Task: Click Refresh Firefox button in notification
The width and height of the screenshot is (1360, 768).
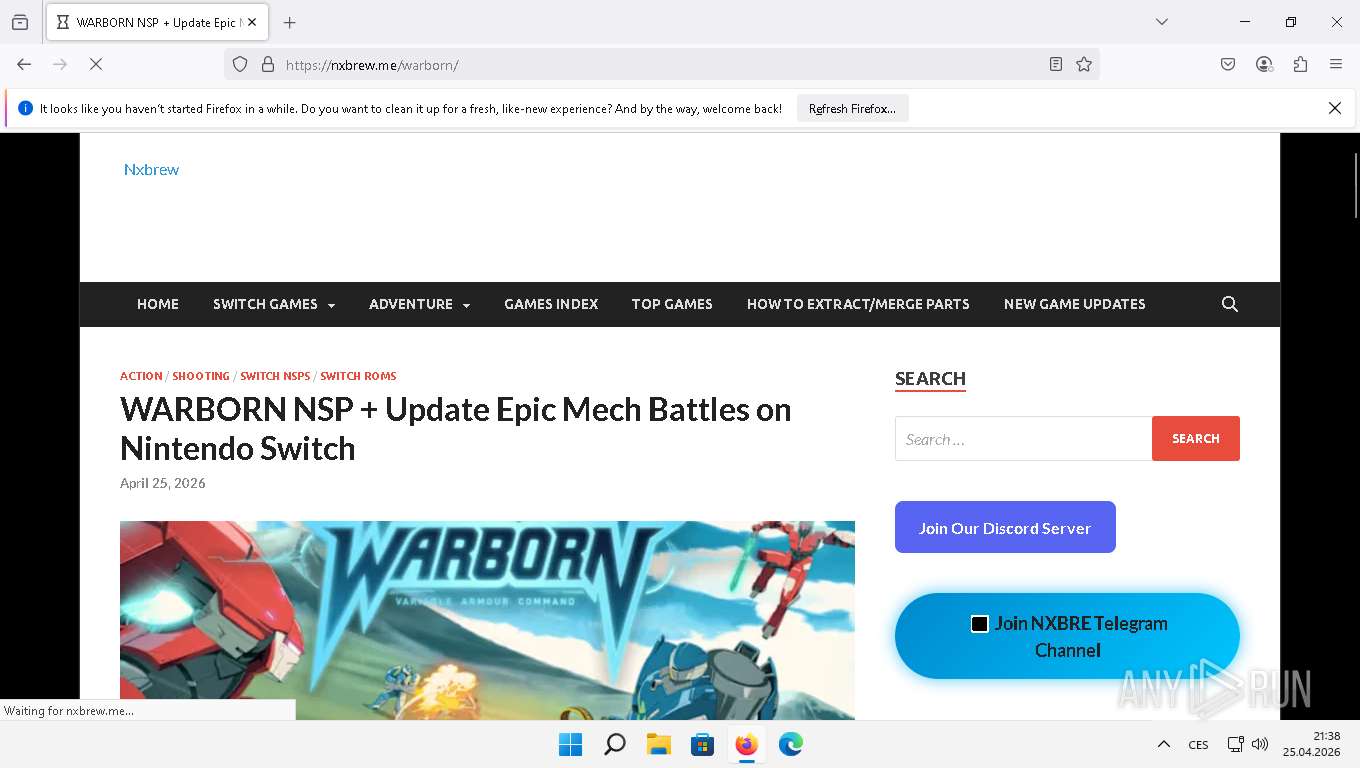Action: click(x=852, y=108)
